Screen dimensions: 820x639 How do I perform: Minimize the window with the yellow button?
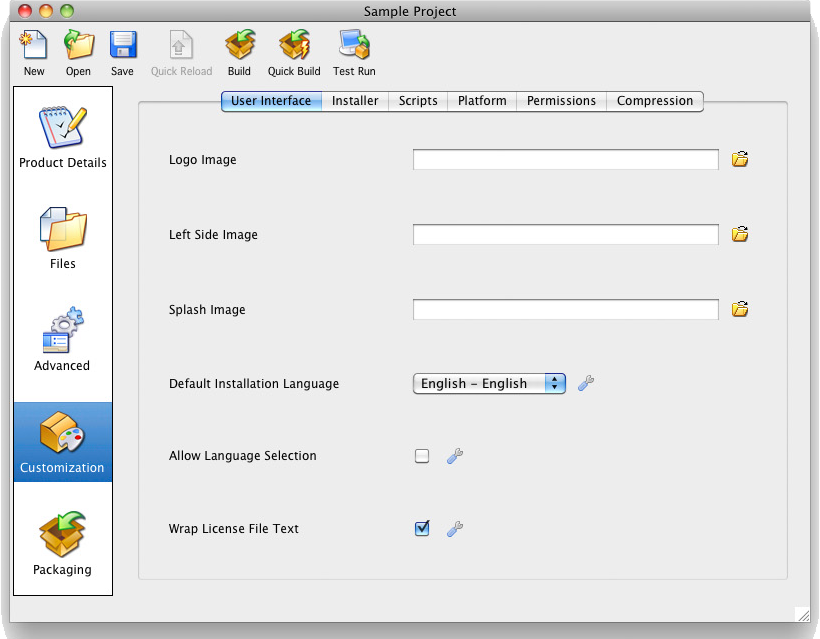pos(46,10)
